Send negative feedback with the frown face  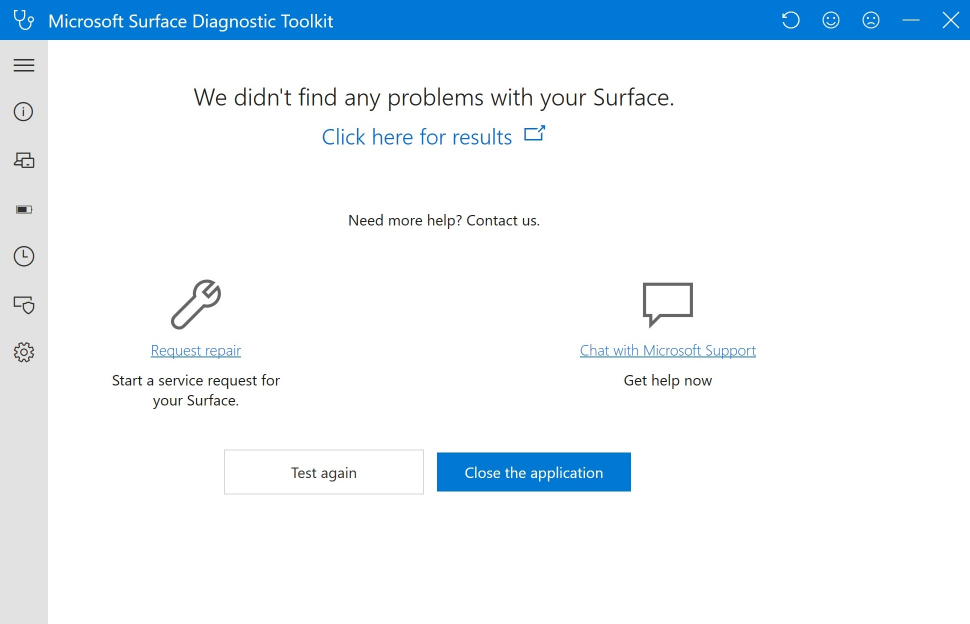click(871, 20)
